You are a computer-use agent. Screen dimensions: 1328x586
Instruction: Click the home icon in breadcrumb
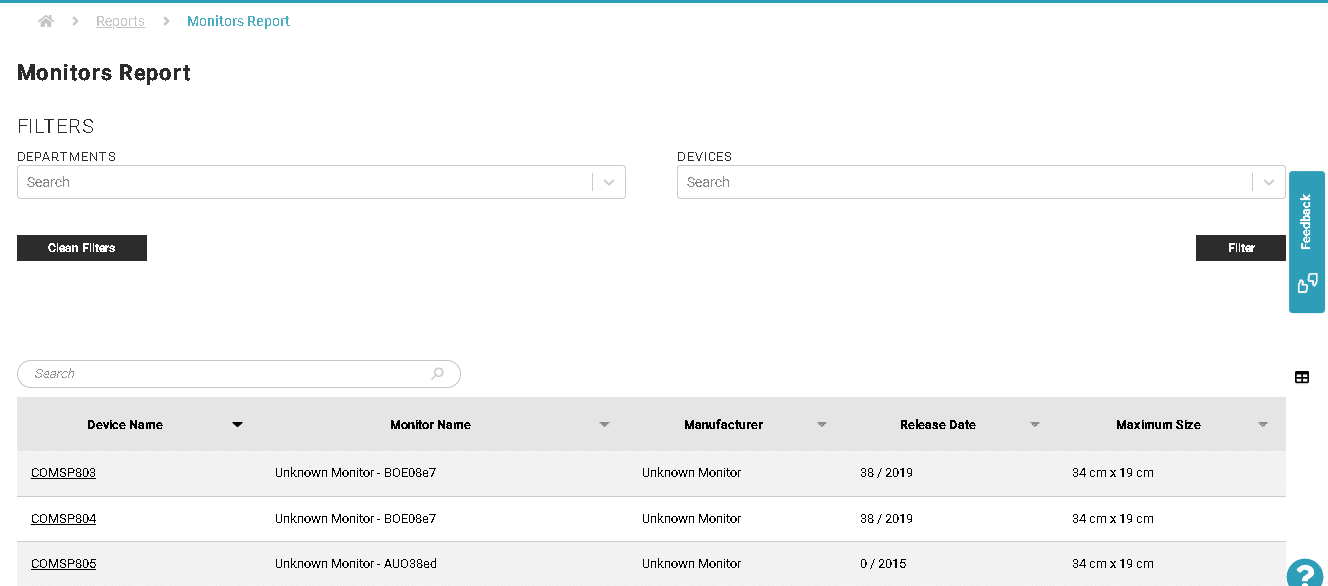coord(46,21)
